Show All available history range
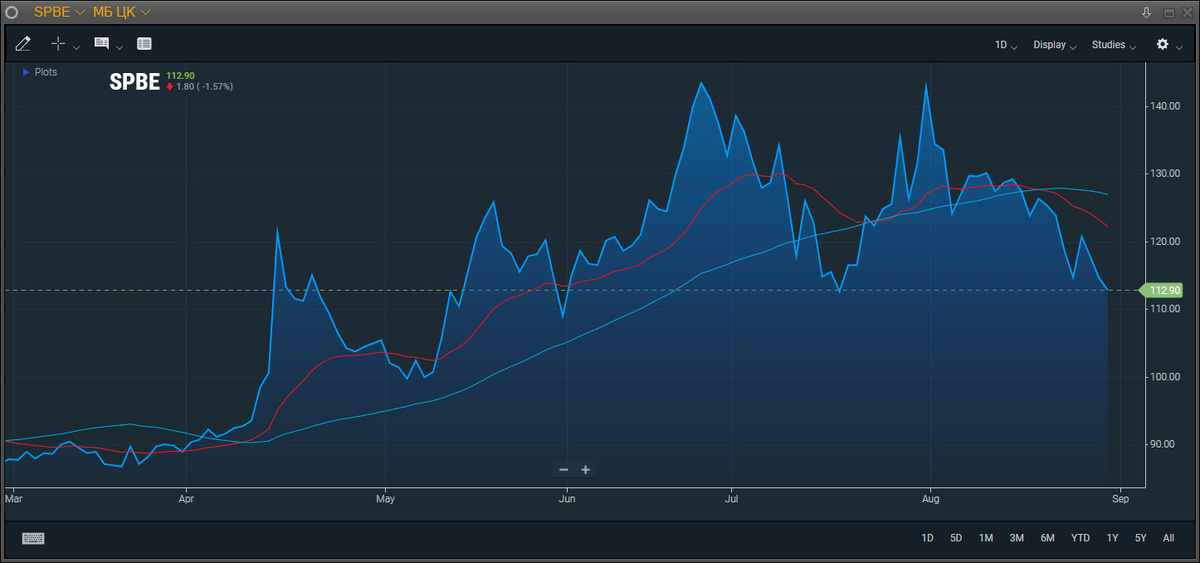 point(1168,538)
